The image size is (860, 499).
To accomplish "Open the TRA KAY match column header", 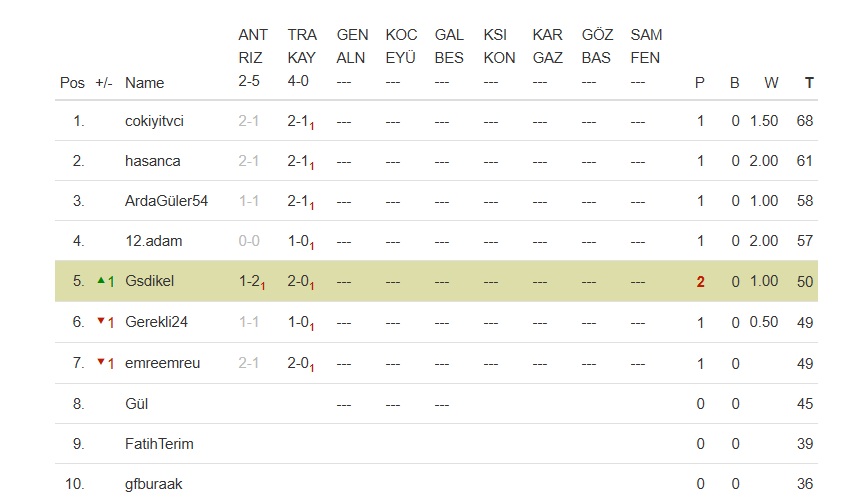I will click(301, 46).
